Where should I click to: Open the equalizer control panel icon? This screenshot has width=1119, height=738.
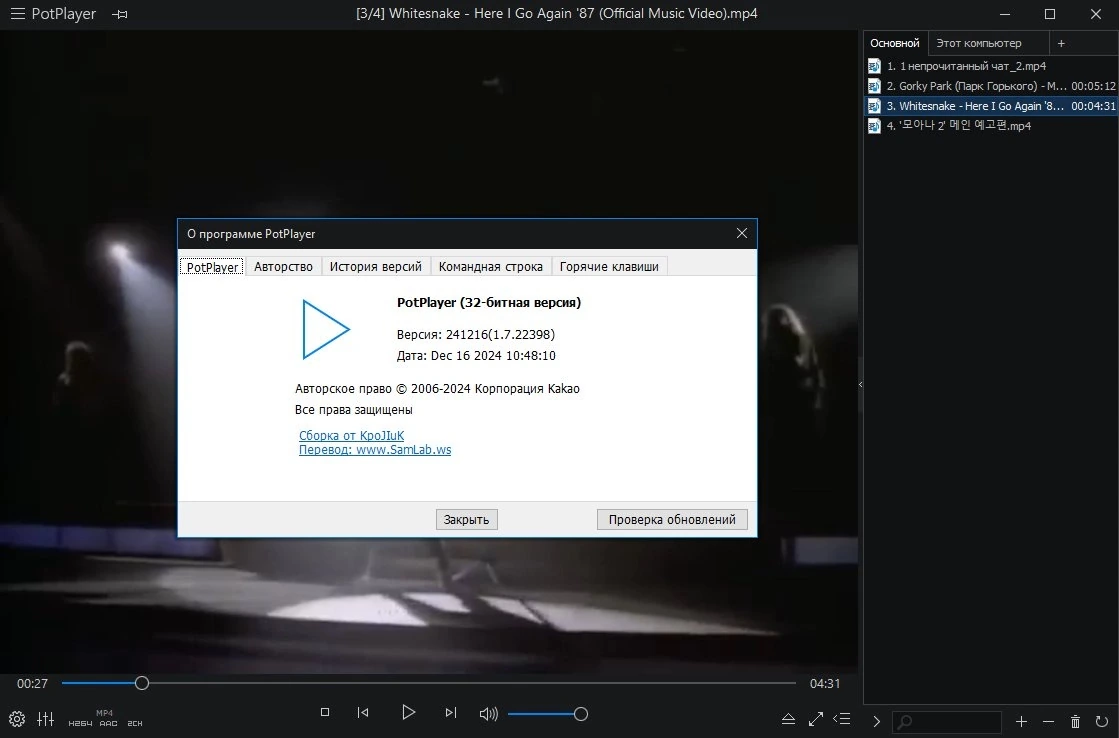(x=46, y=719)
